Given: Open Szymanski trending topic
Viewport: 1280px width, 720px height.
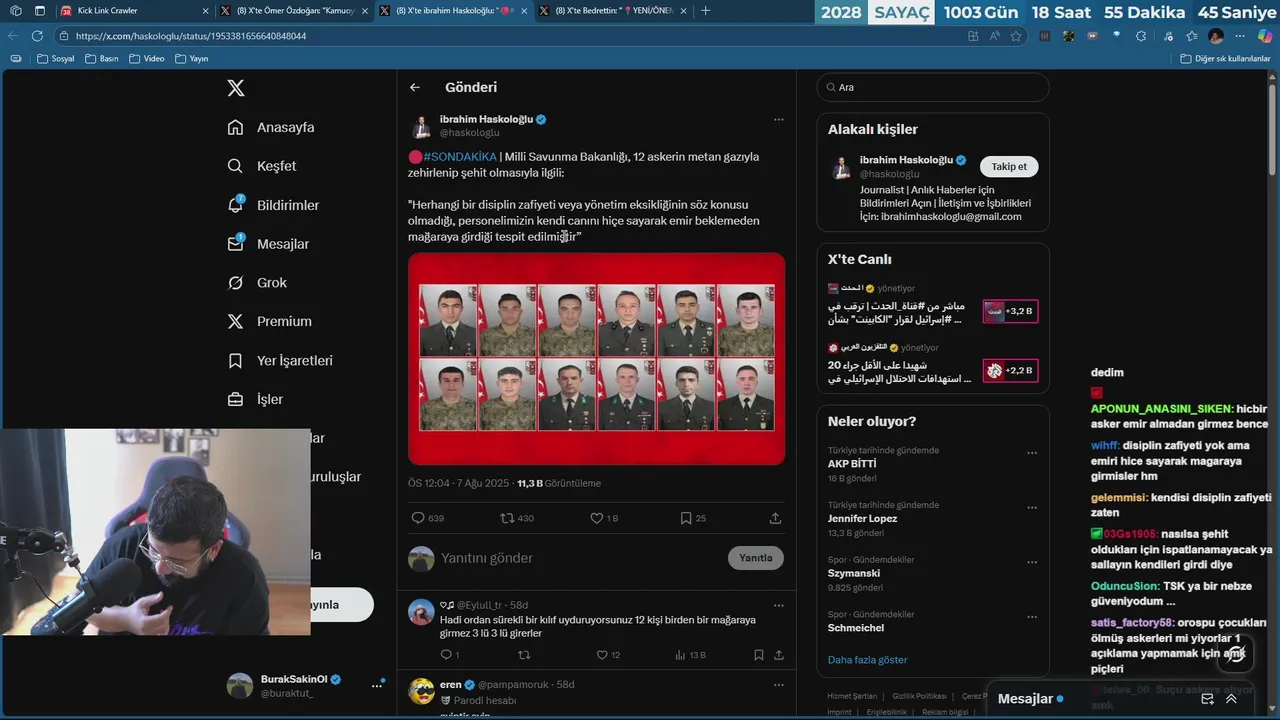Looking at the screenshot, I should click(854, 574).
